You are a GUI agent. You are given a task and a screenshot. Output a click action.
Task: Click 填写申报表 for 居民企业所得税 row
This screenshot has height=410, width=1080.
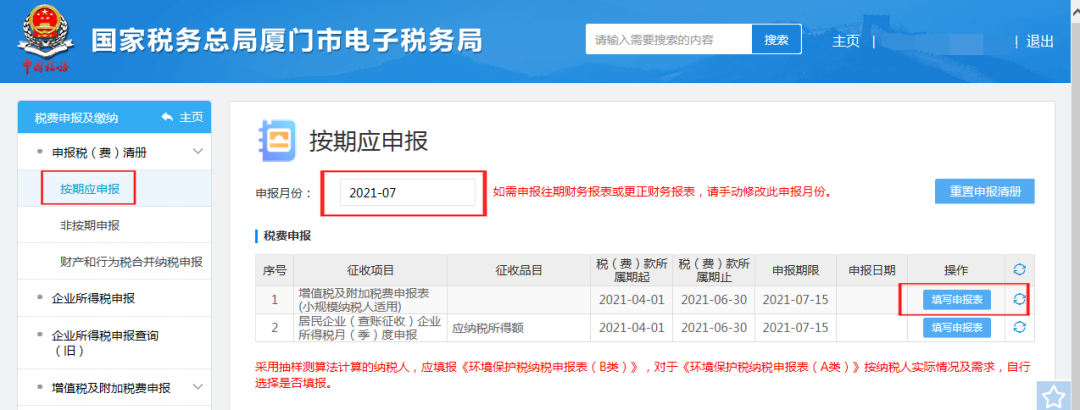point(949,327)
